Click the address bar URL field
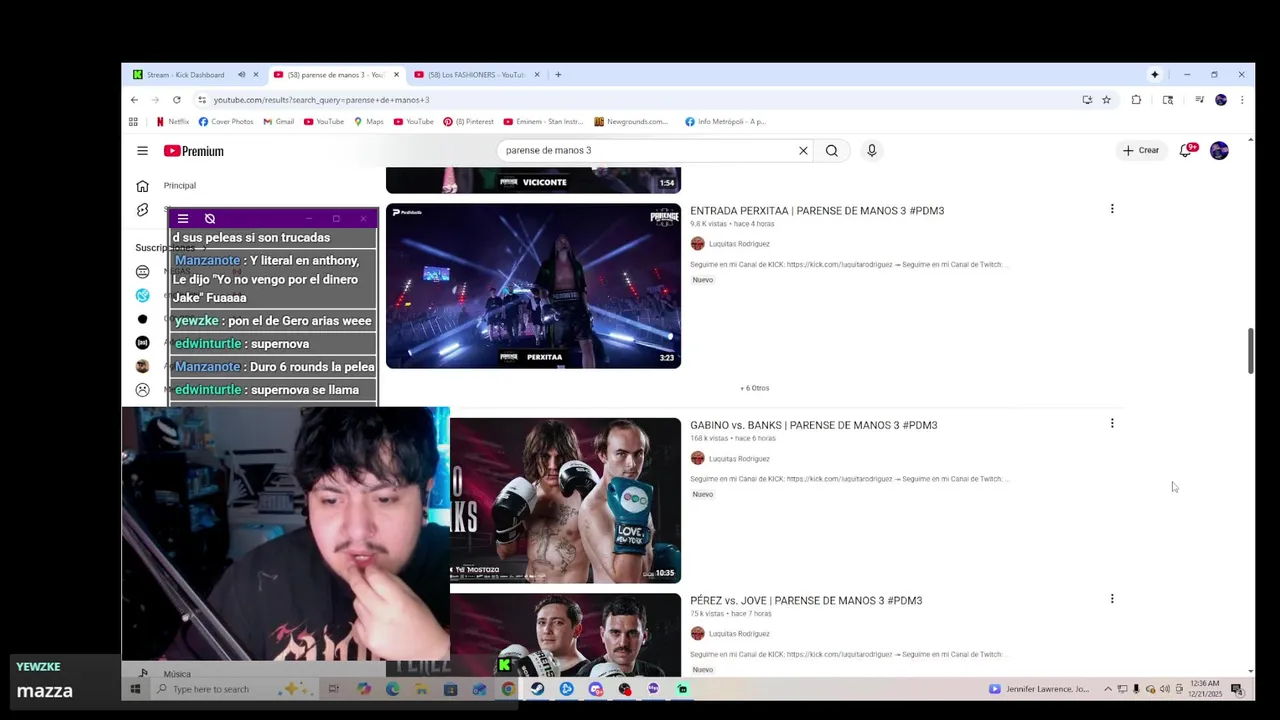Viewport: 1280px width, 720px height. click(640, 100)
